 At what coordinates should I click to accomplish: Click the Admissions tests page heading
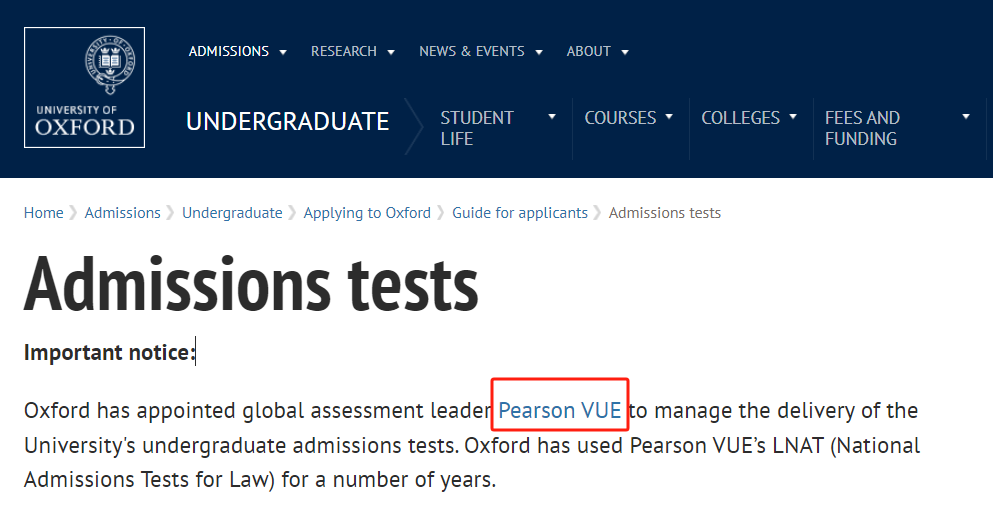(251, 285)
